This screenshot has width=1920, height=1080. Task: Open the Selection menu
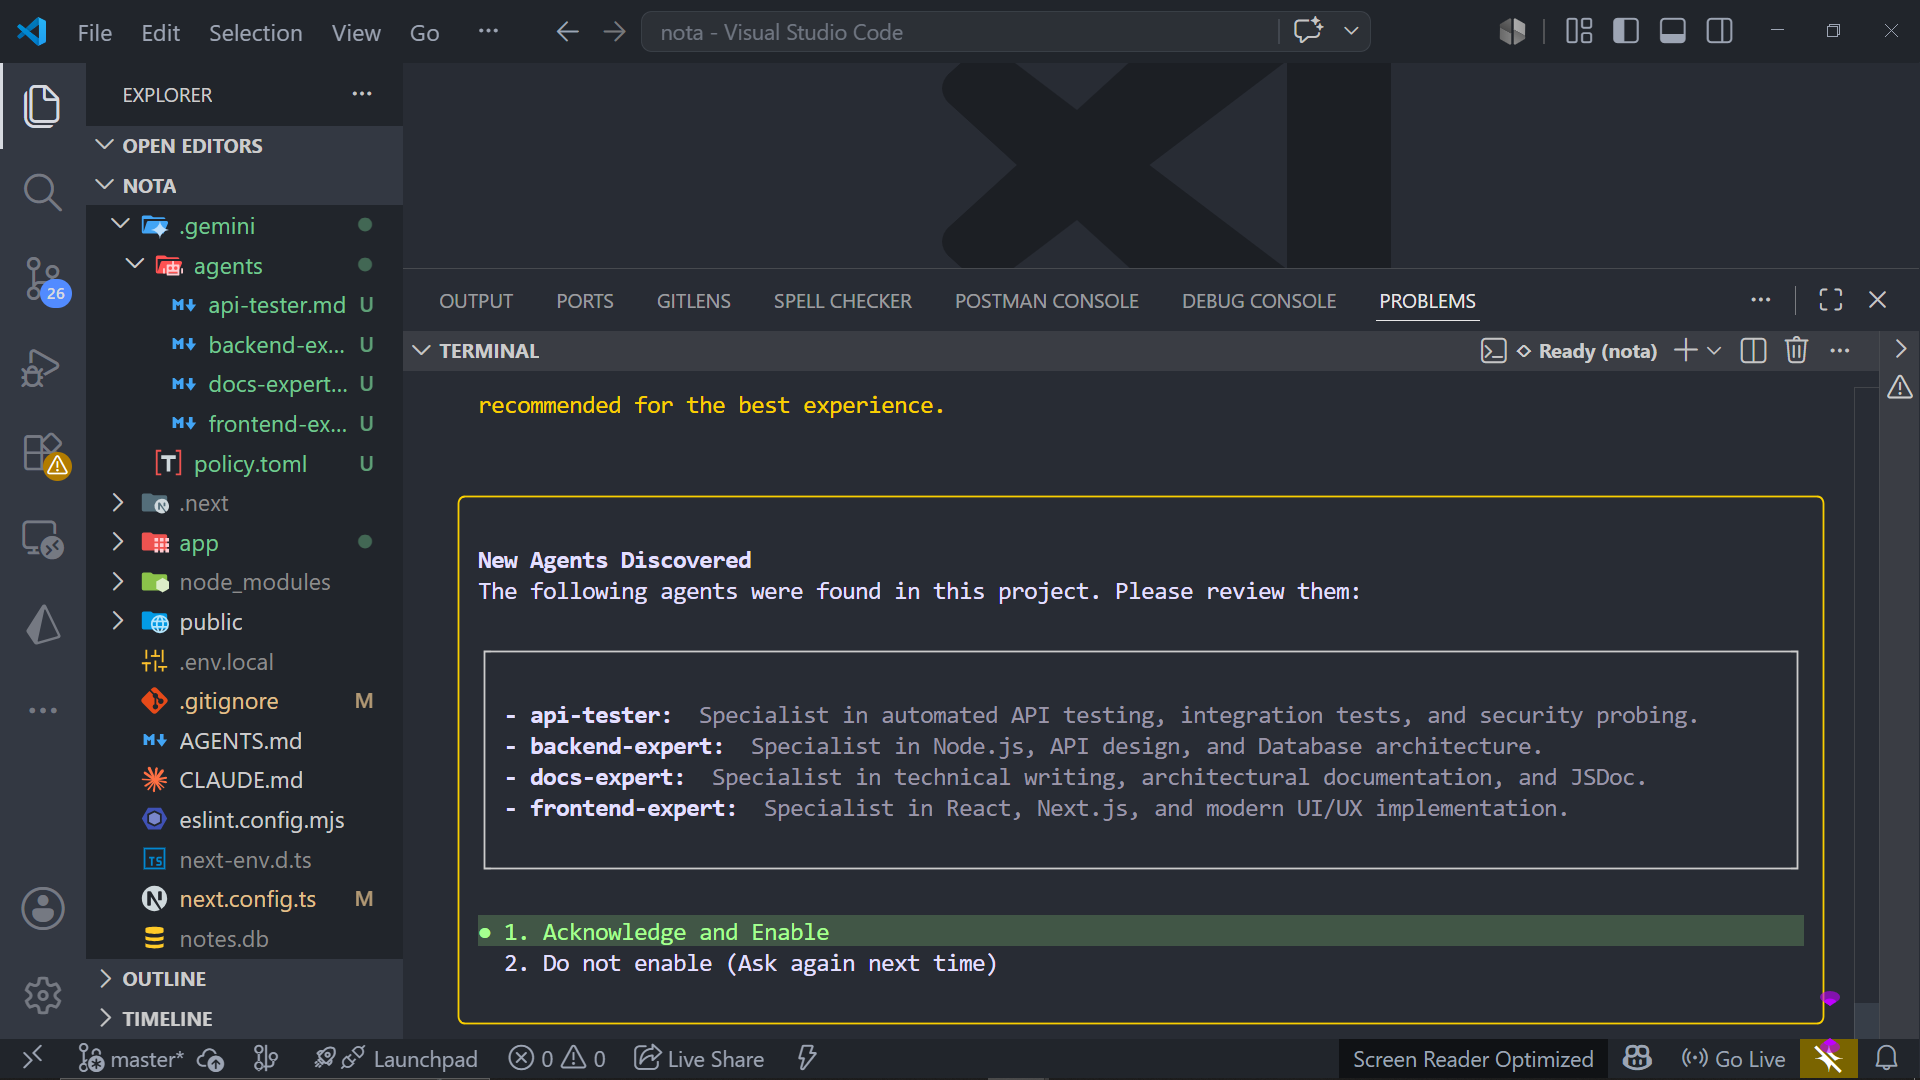click(255, 33)
